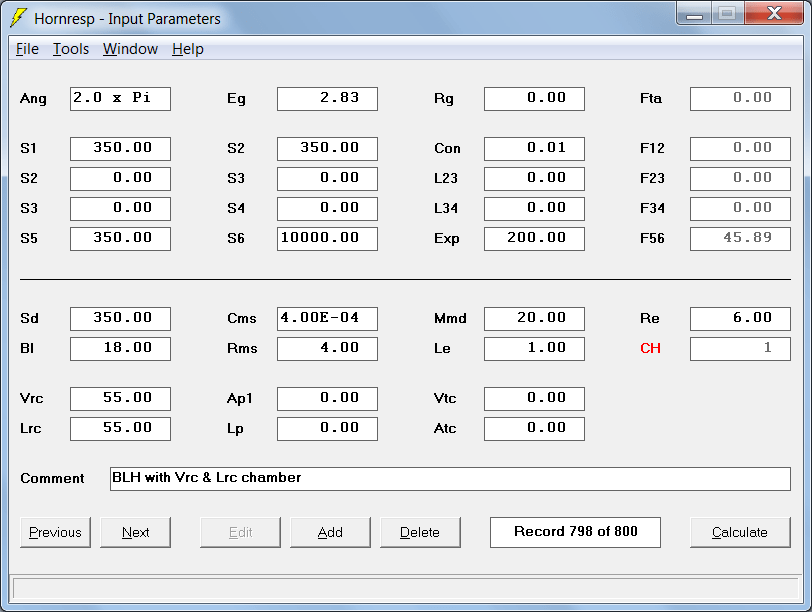The width and height of the screenshot is (812, 612).
Task: Select the Rms field with 4.00
Action: pyautogui.click(x=327, y=349)
